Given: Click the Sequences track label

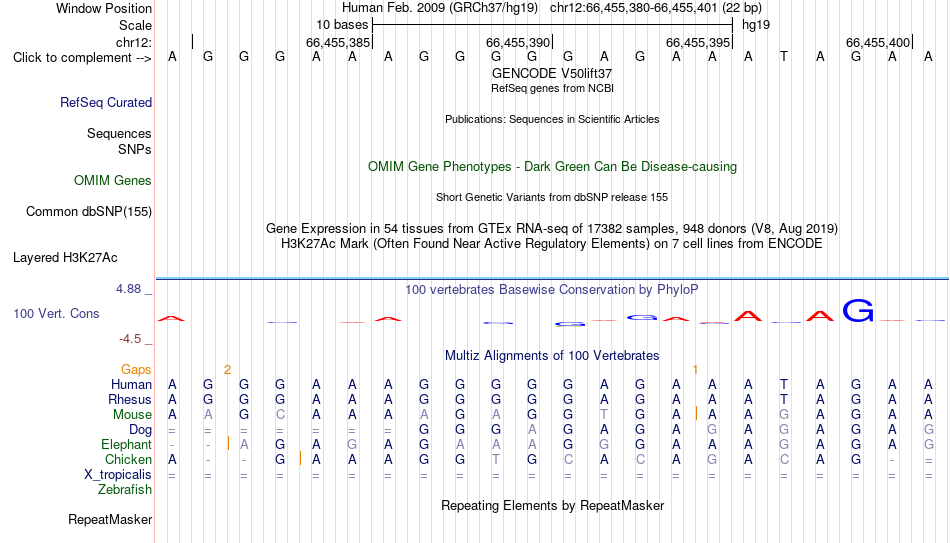Looking at the screenshot, I should pyautogui.click(x=119, y=133).
